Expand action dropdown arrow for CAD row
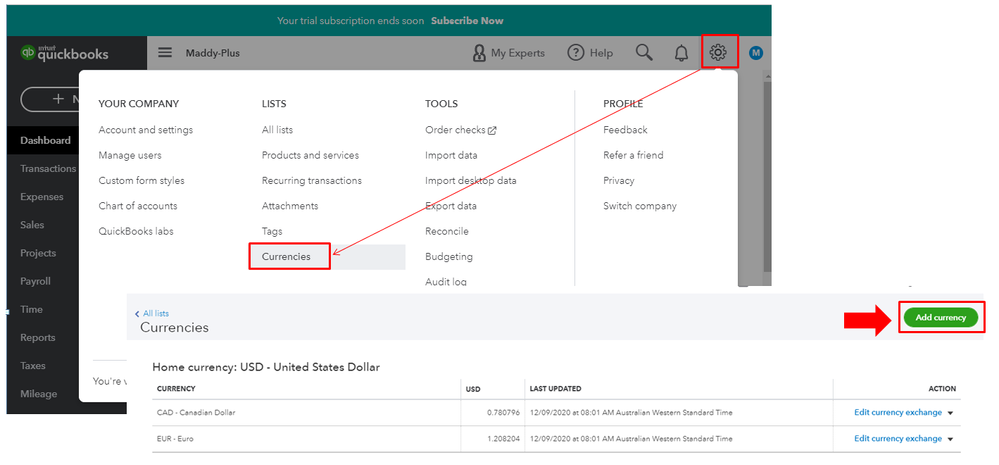This screenshot has height=465, width=999. [950, 413]
